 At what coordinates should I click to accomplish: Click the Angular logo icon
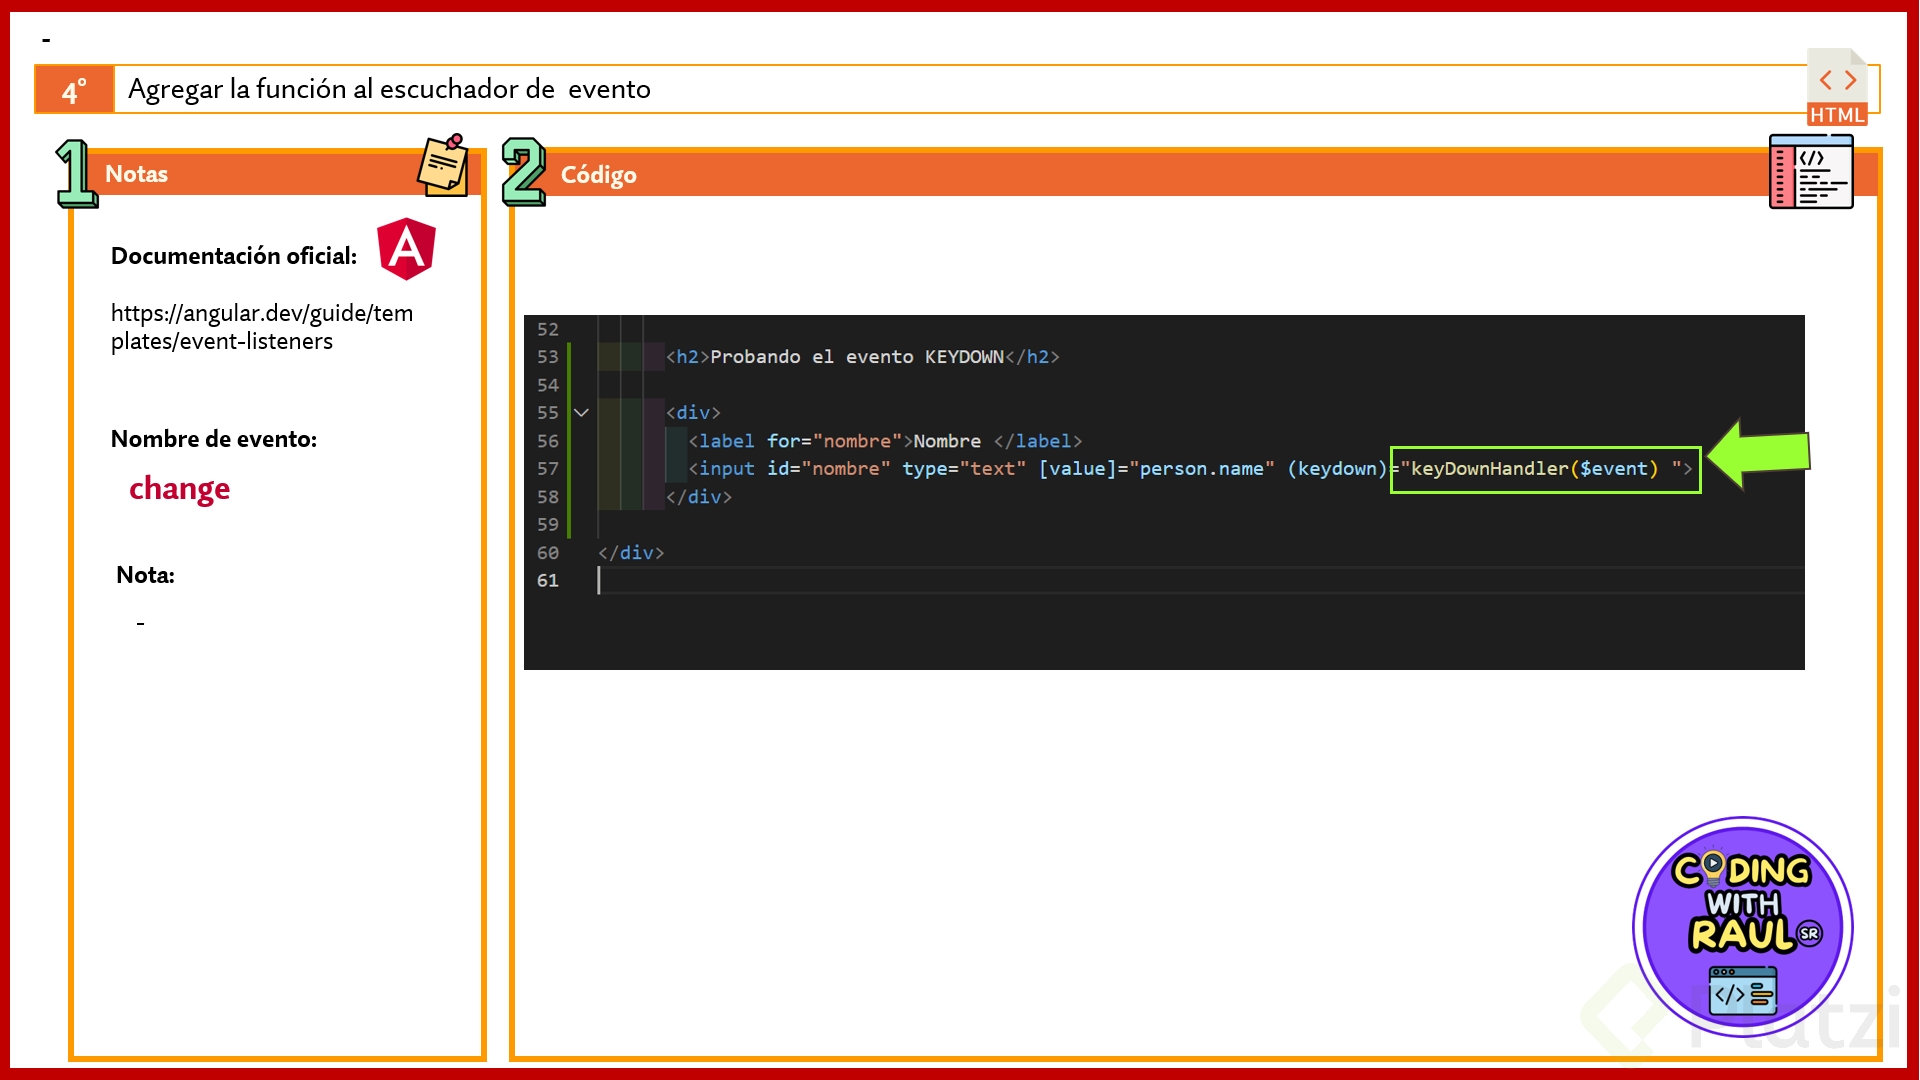click(406, 248)
